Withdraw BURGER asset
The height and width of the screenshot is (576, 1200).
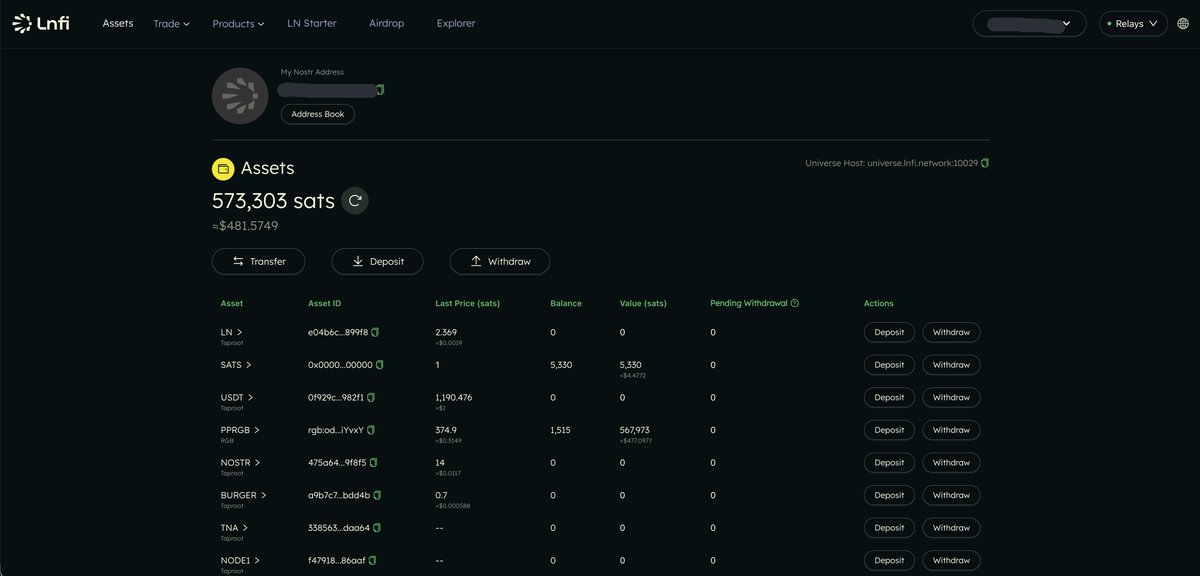coord(951,495)
